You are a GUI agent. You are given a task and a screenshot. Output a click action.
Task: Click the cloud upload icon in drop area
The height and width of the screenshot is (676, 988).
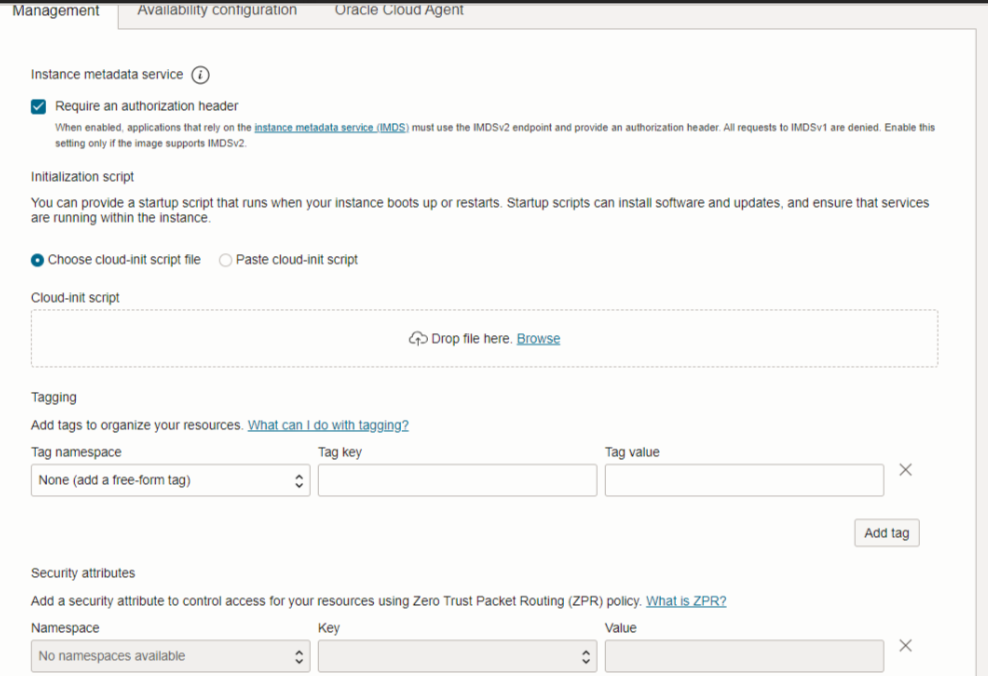click(x=418, y=339)
